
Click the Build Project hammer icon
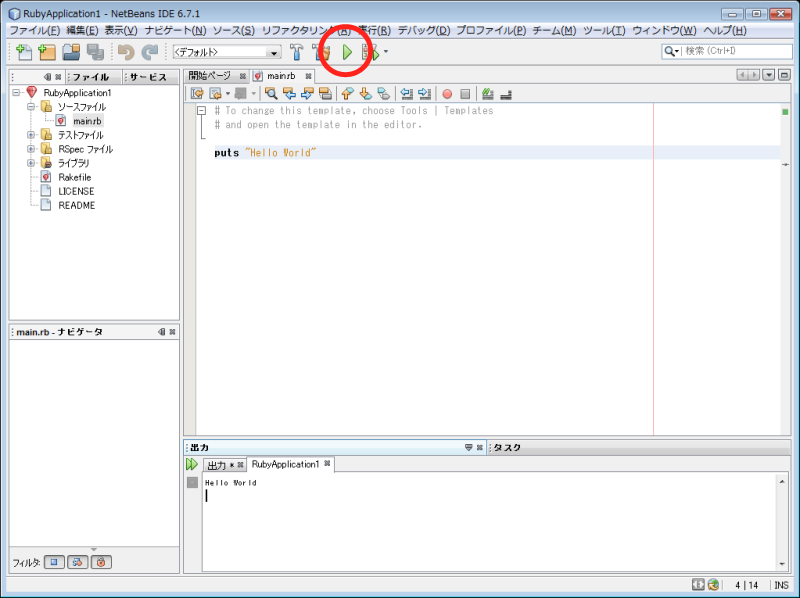[x=296, y=52]
